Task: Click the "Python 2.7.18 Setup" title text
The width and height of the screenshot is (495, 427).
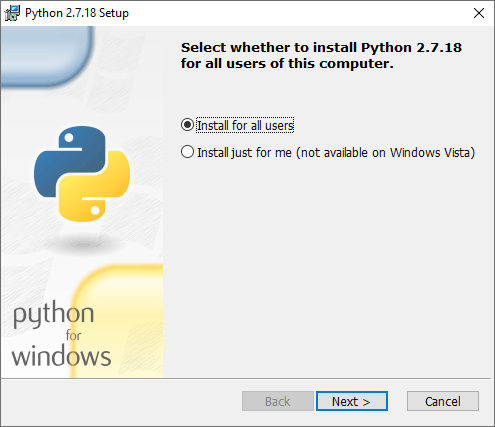Action: click(x=77, y=13)
